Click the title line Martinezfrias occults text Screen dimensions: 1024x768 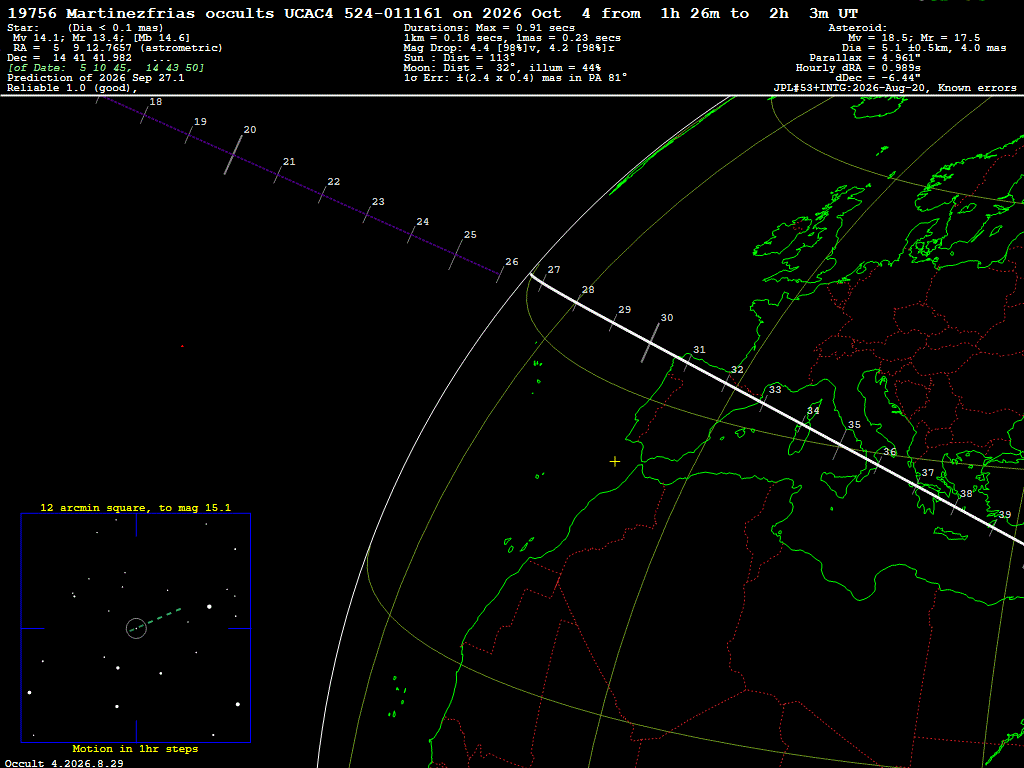(432, 13)
